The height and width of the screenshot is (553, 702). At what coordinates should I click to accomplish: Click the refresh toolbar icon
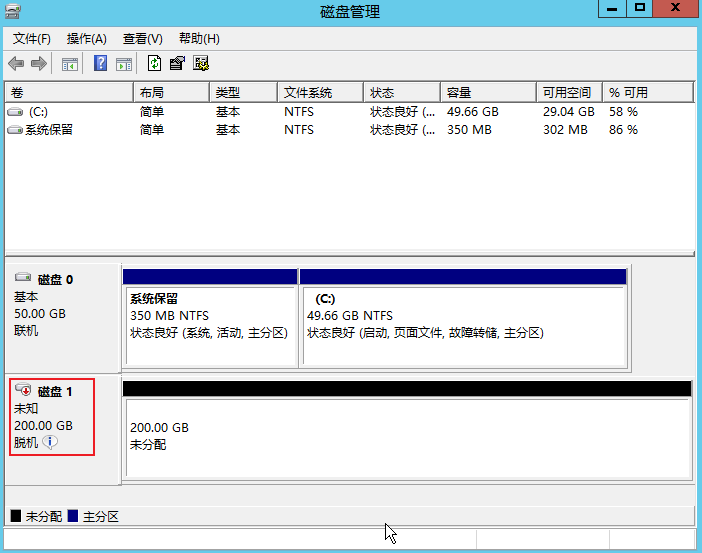(x=154, y=64)
